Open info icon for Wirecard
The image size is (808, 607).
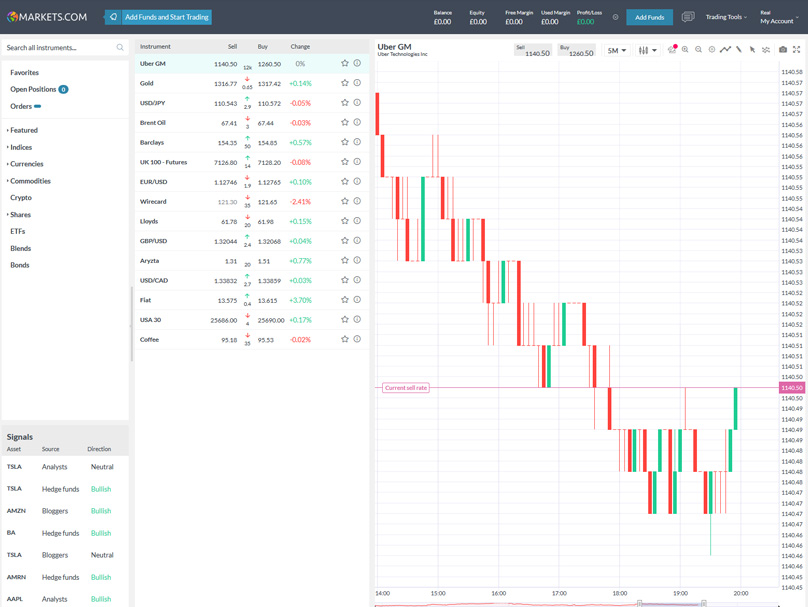[357, 201]
